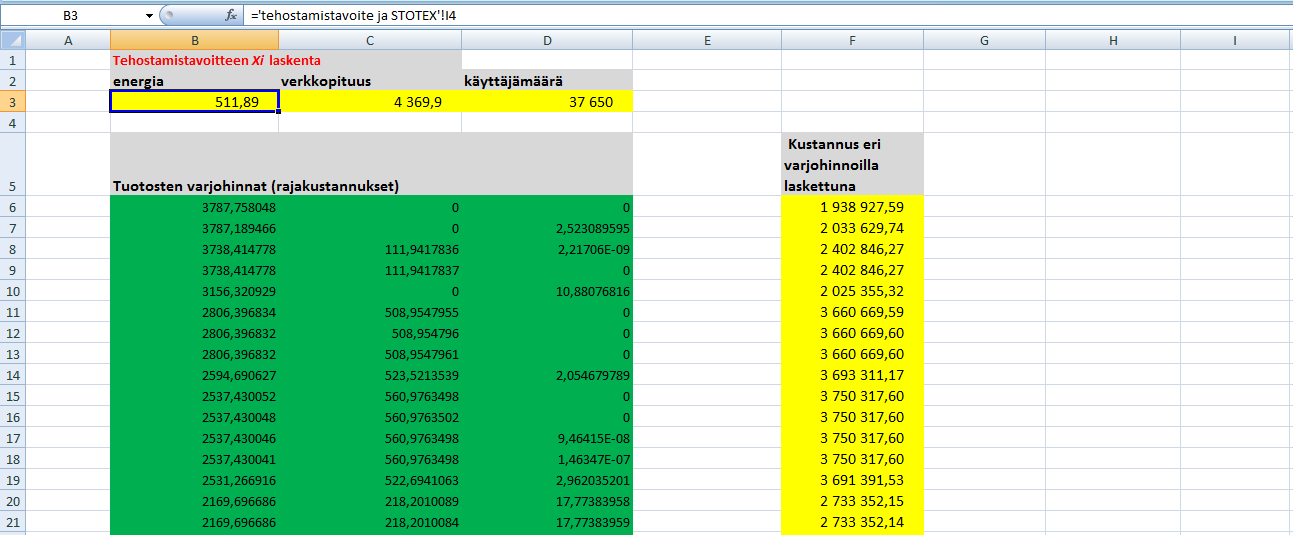Select cost cell 1 938 927,59

coord(852,207)
